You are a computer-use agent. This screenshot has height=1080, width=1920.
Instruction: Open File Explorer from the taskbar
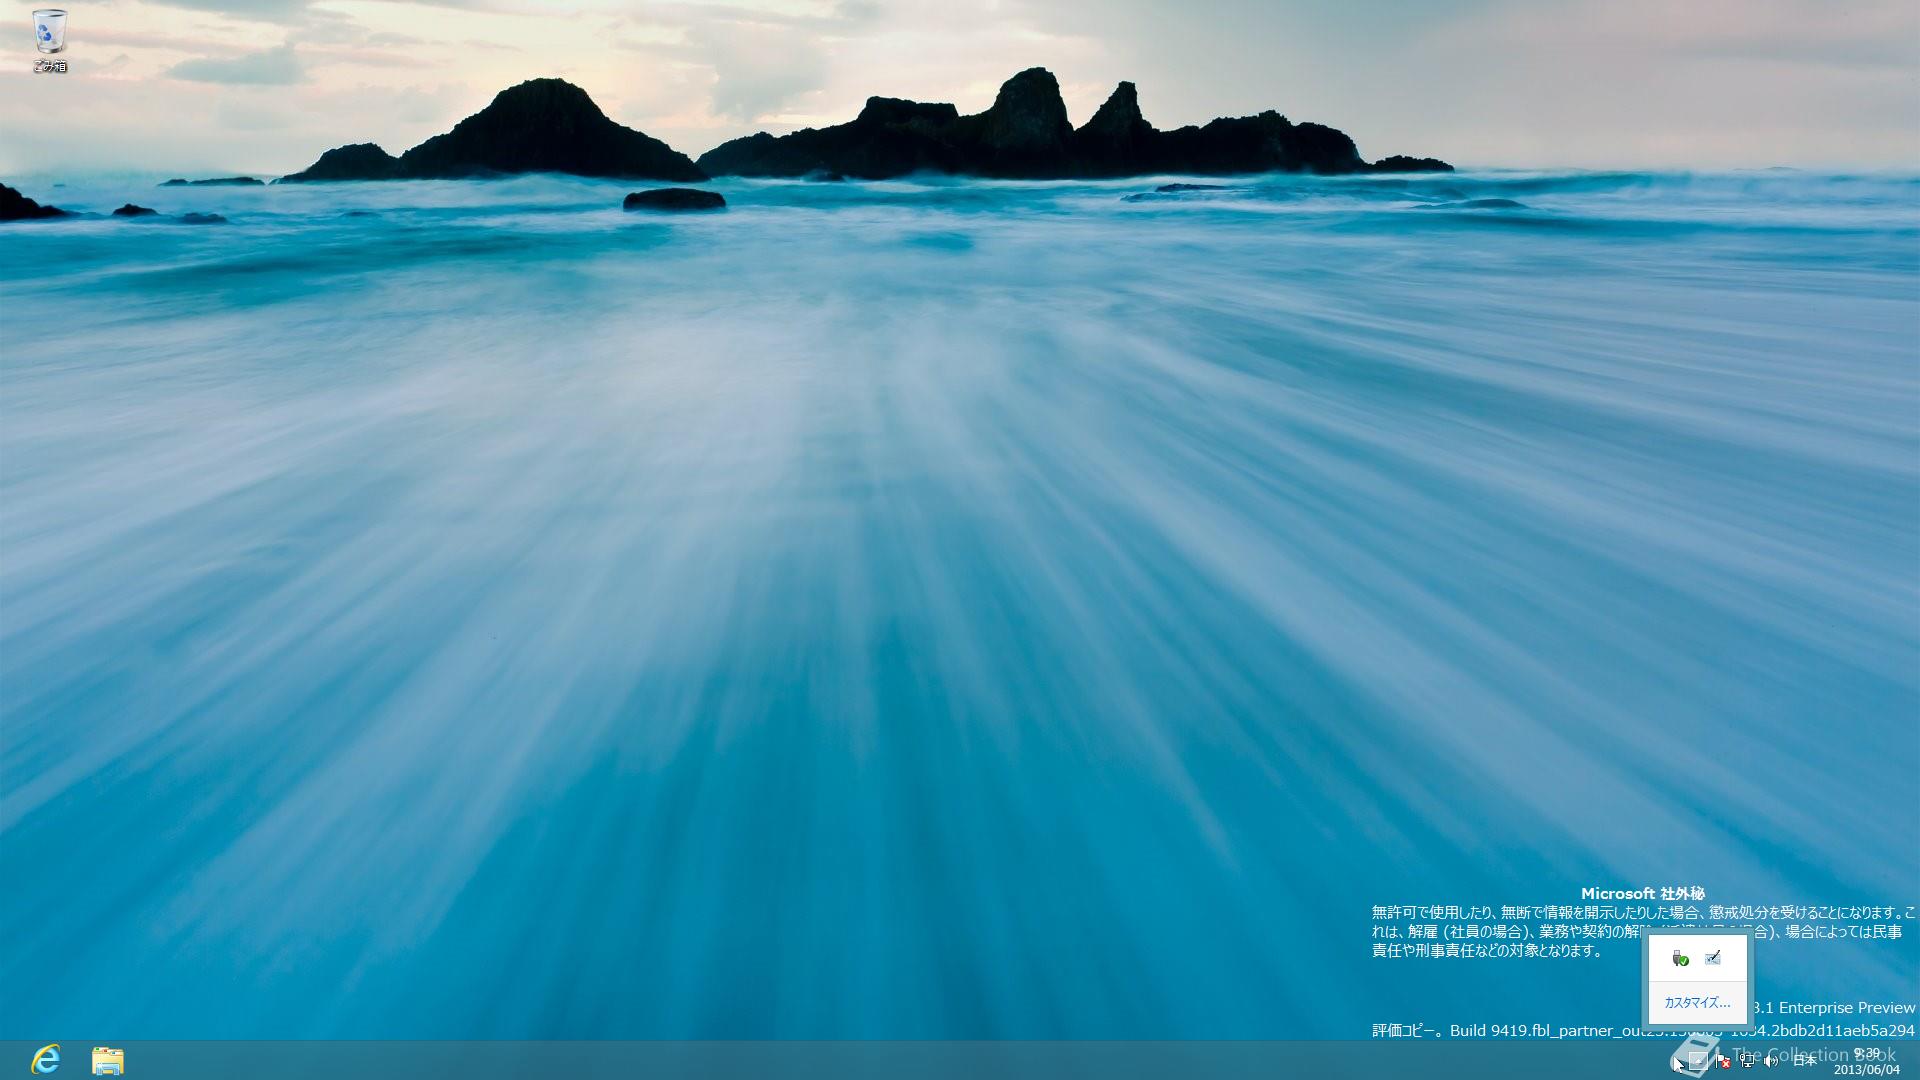107,1060
